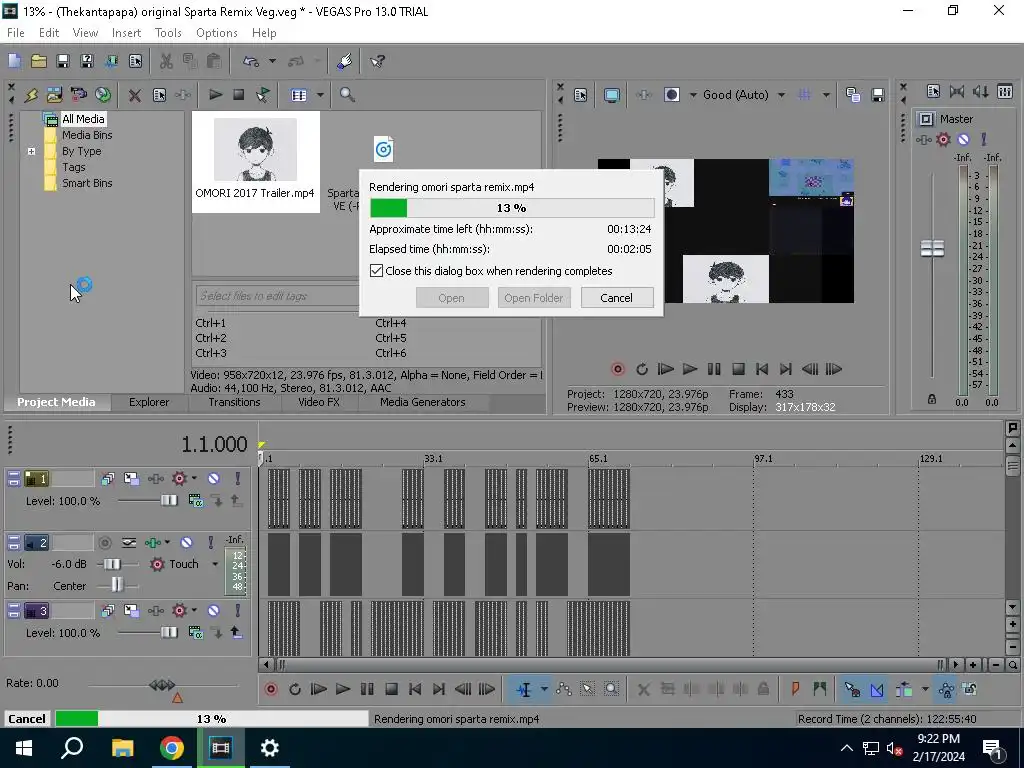Click Remove Selected Media X icon
The height and width of the screenshot is (768, 1024).
pos(135,95)
